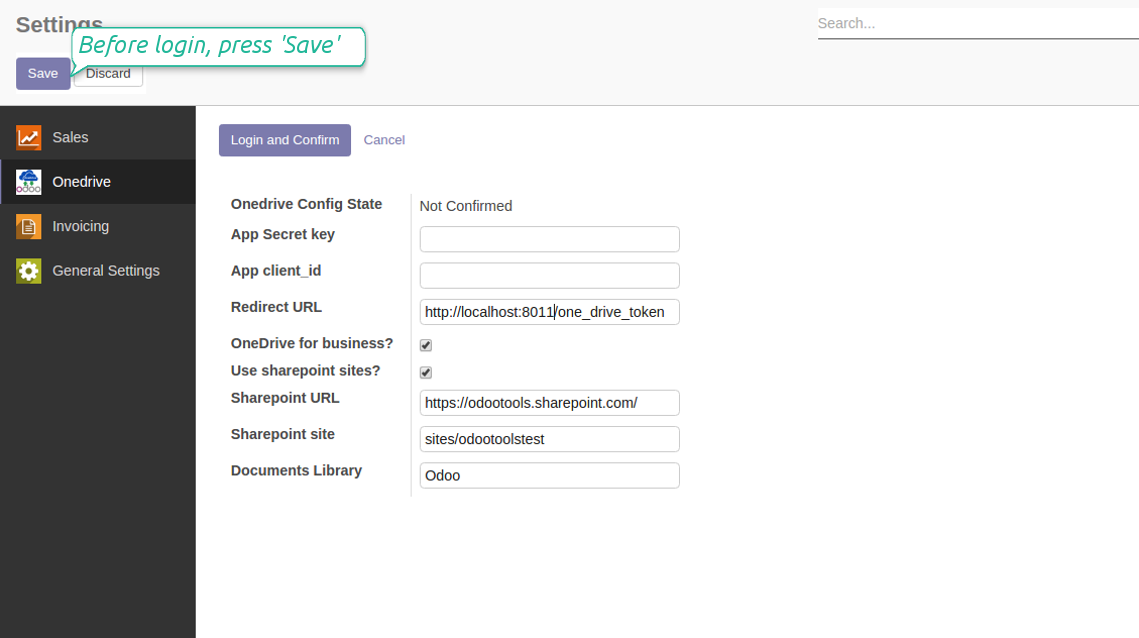Click the 'Sharepoint site' label

(283, 435)
